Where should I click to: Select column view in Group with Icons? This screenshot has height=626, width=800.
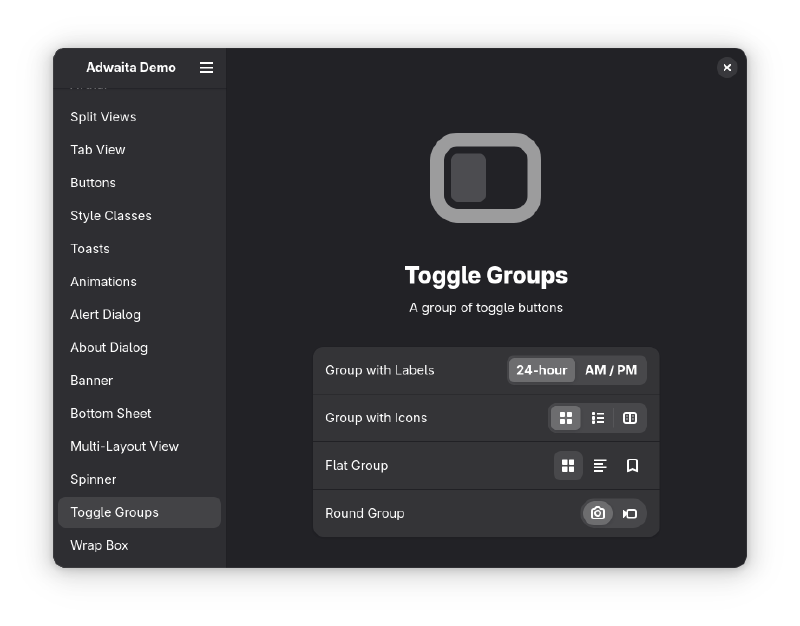tap(630, 418)
